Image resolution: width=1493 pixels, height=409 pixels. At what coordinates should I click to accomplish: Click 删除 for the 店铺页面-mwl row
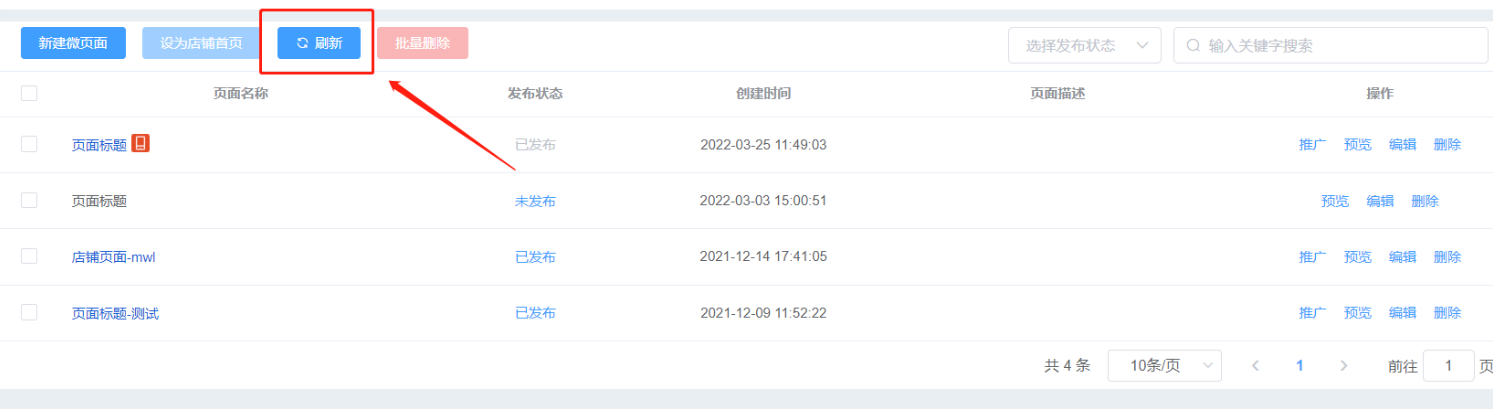click(1447, 257)
